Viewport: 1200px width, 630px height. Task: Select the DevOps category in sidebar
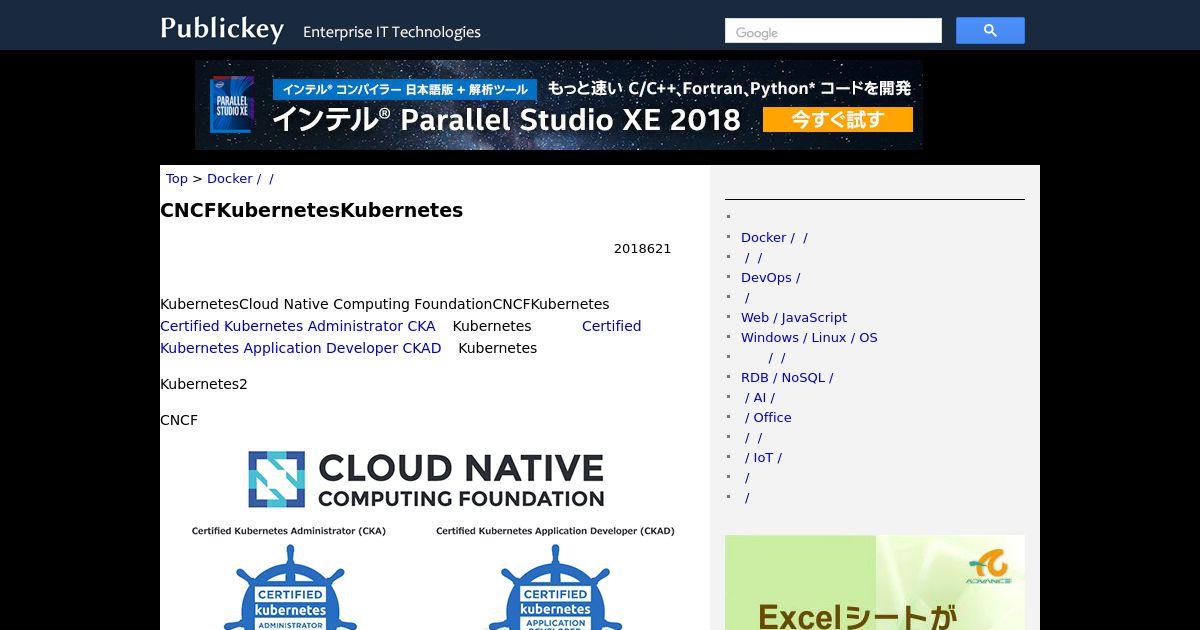pyautogui.click(x=770, y=278)
